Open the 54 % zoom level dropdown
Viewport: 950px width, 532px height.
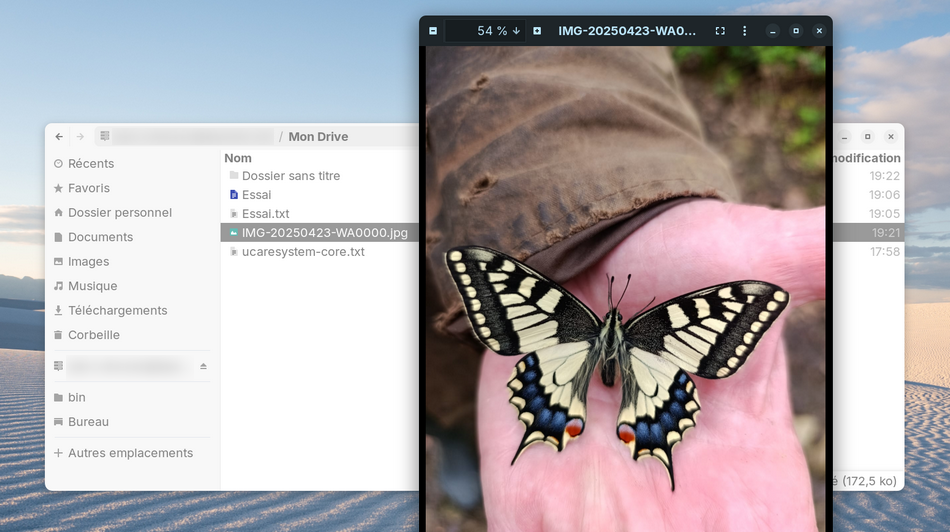(x=497, y=31)
